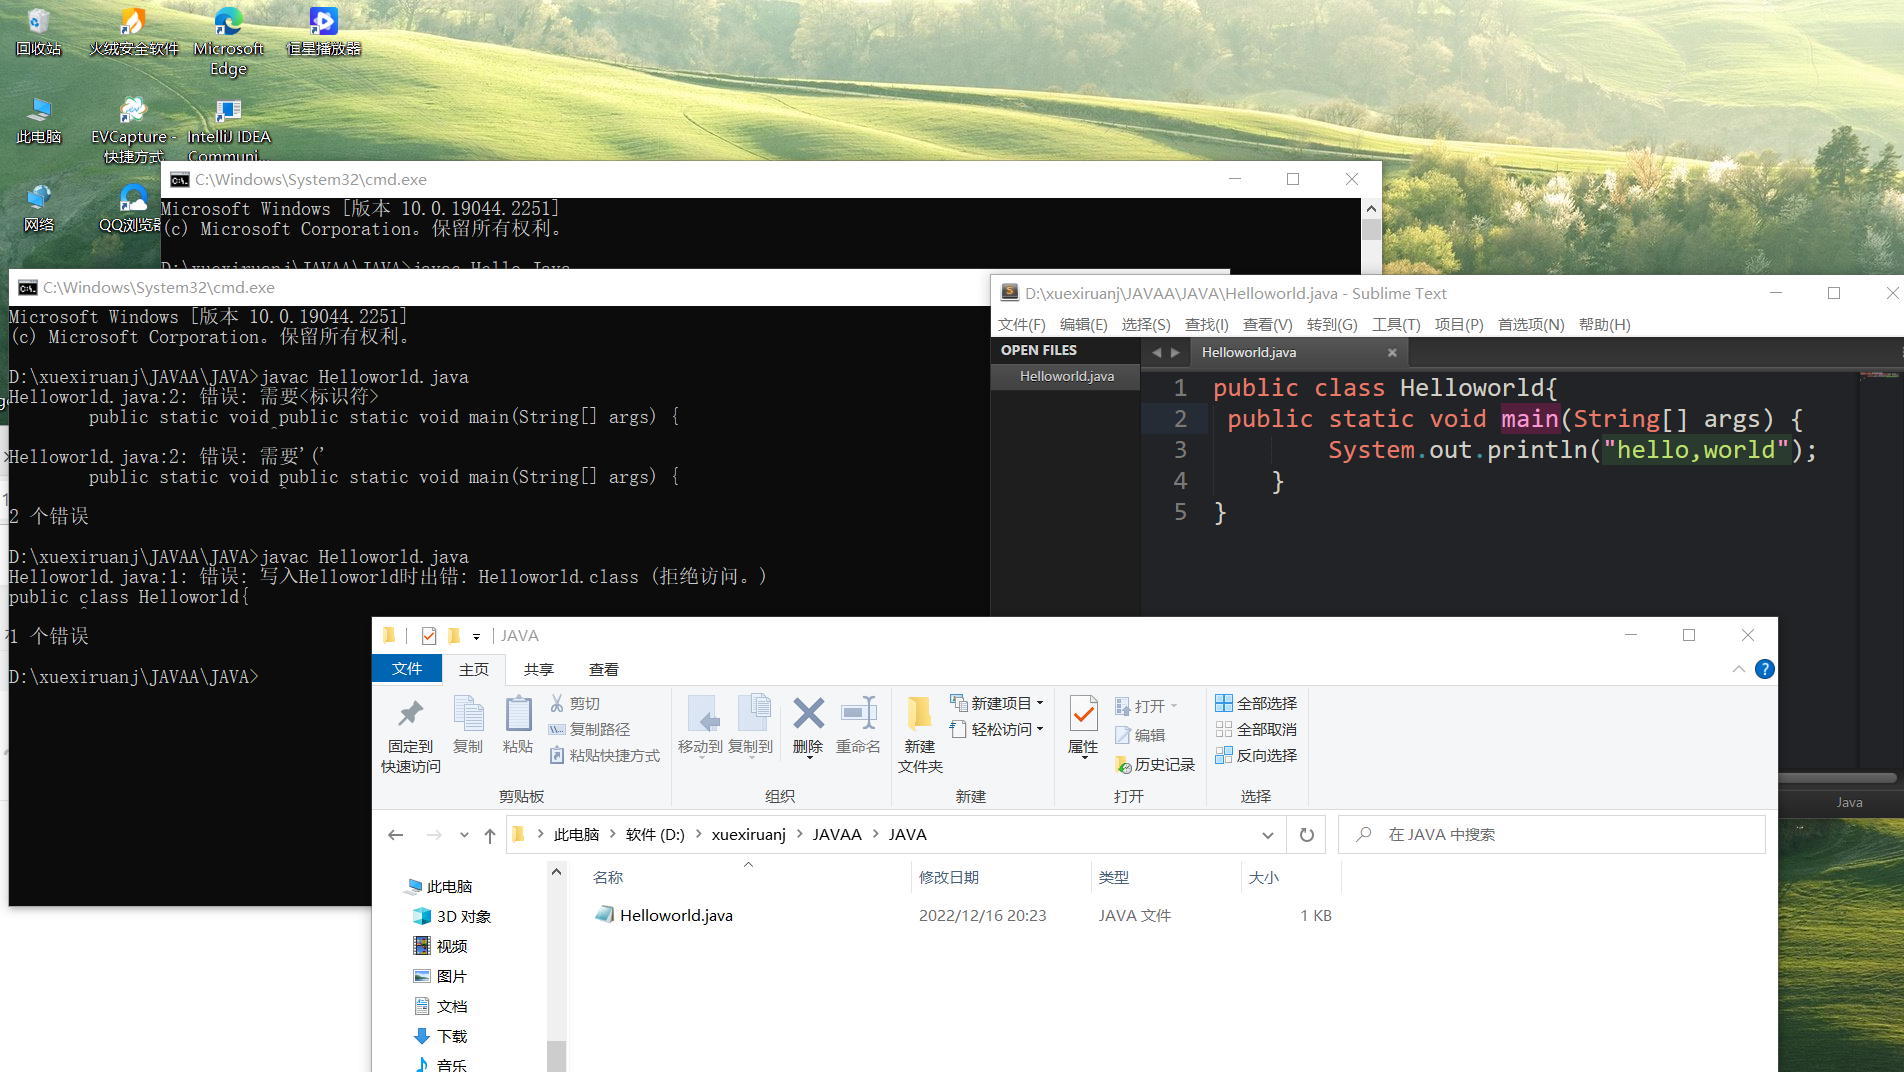Click the Explorer Forward arrow
Image resolution: width=1904 pixels, height=1072 pixels.
(x=433, y=835)
